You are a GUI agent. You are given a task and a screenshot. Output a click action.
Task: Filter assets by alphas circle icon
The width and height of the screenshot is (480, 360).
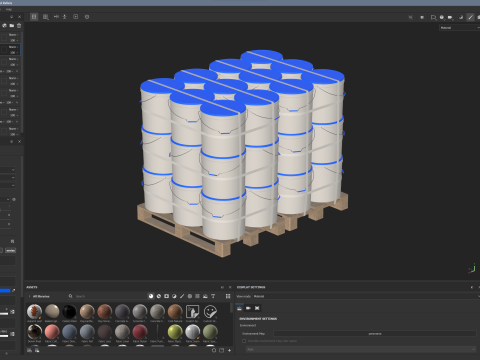190,296
